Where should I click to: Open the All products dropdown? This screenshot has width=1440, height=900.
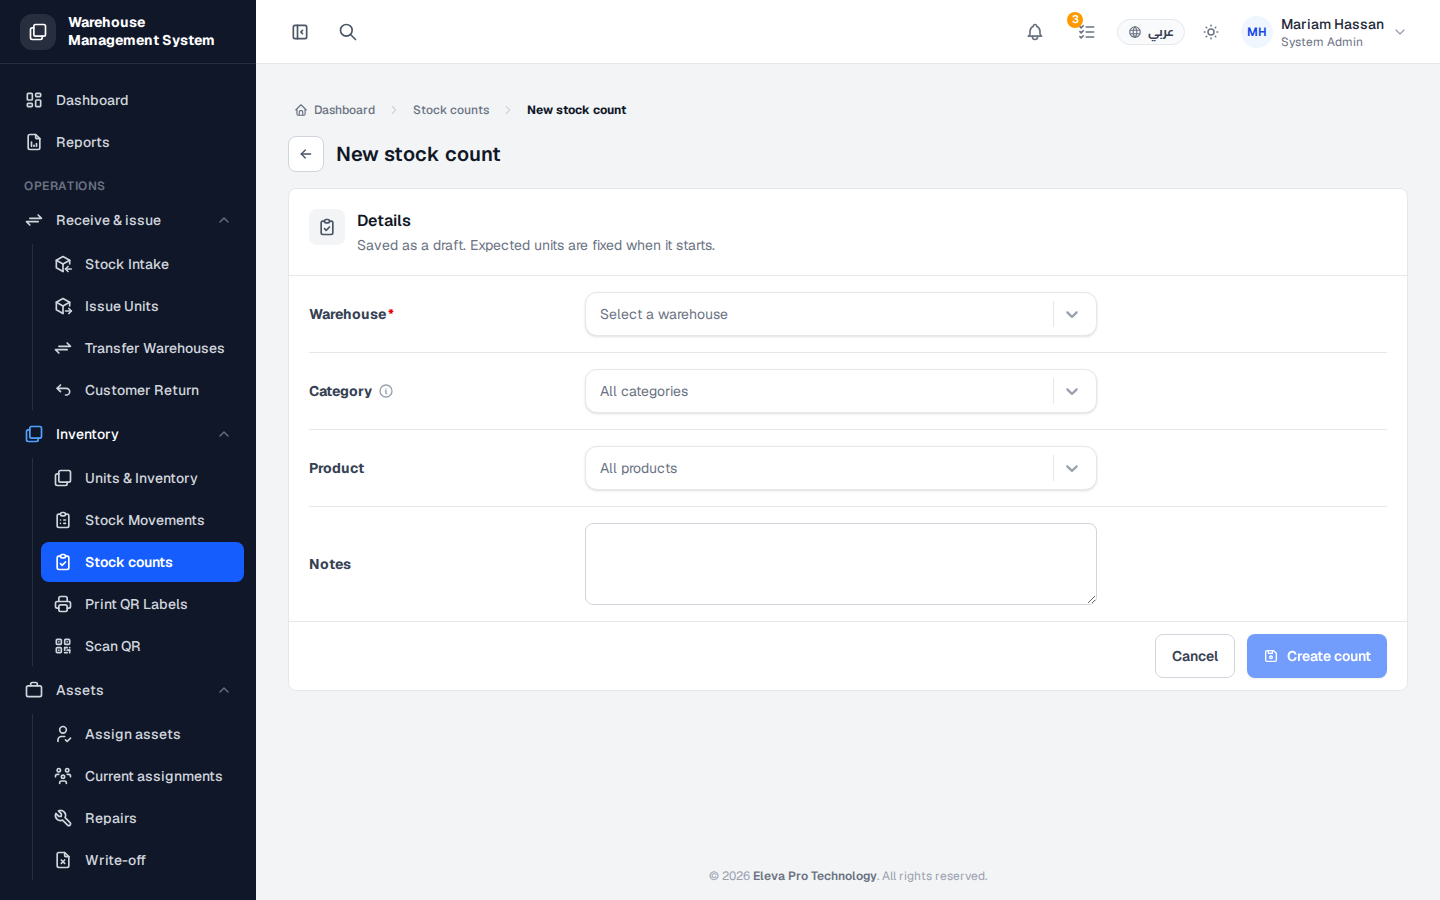(x=841, y=468)
